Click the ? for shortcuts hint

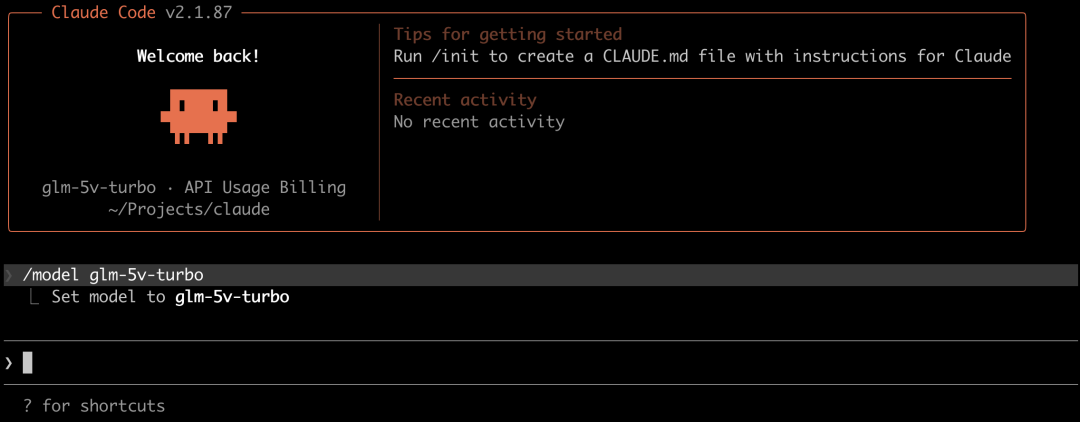[94, 406]
